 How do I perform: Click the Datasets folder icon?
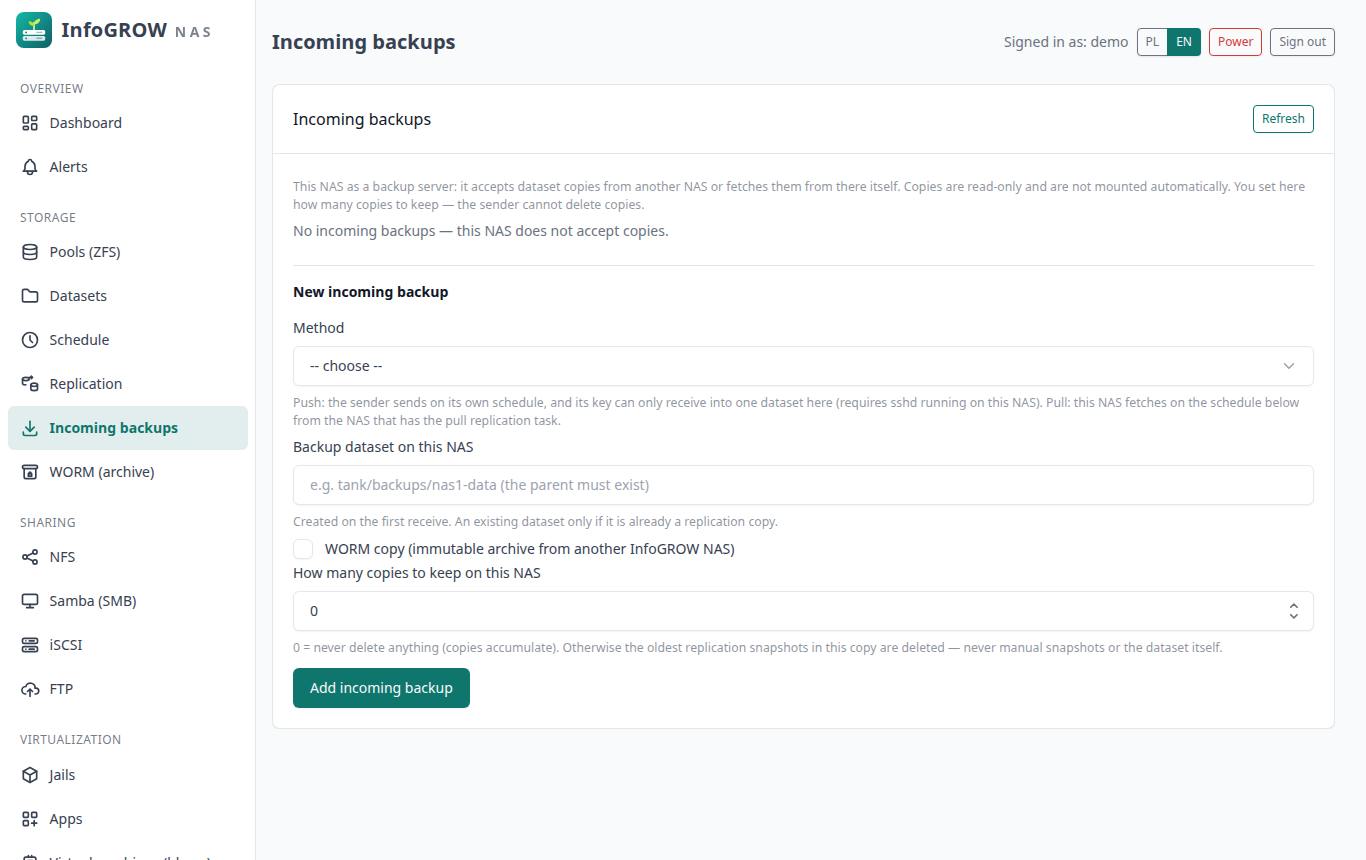[x=30, y=296]
